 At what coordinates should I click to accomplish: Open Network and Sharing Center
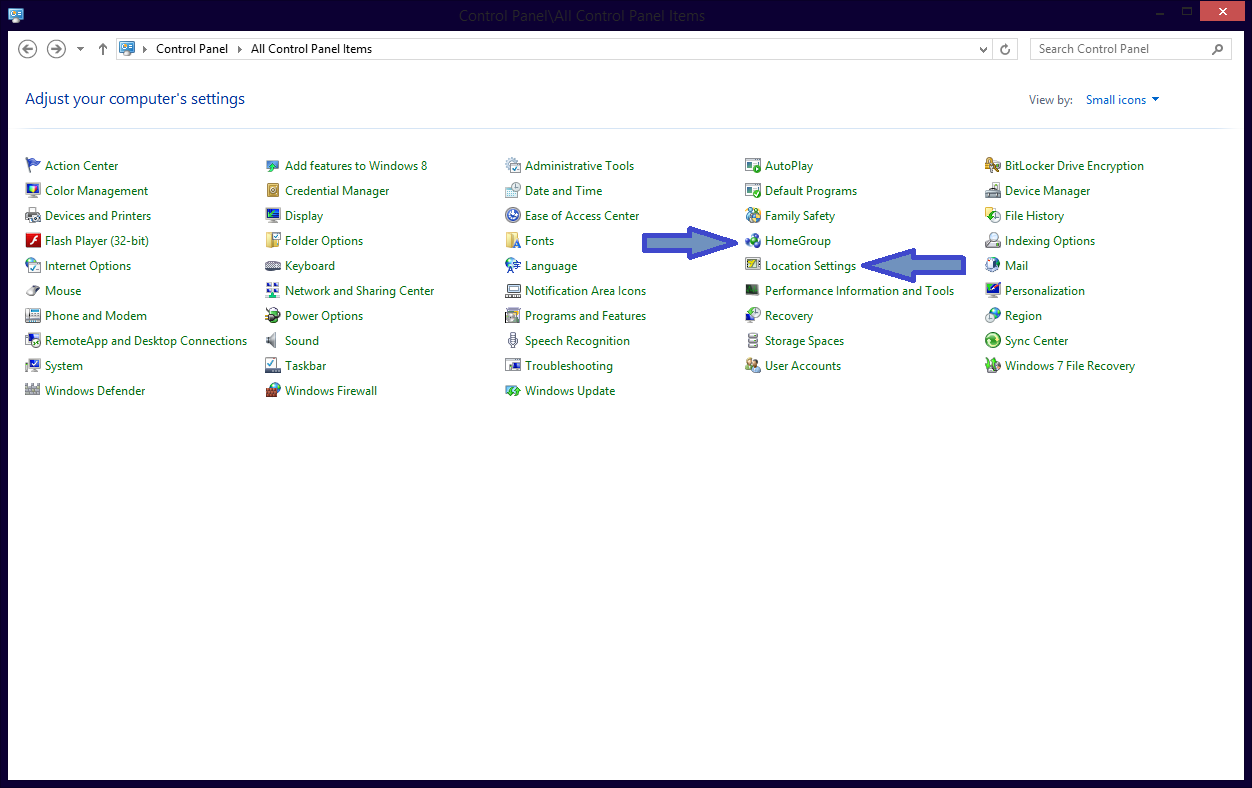pyautogui.click(x=359, y=291)
